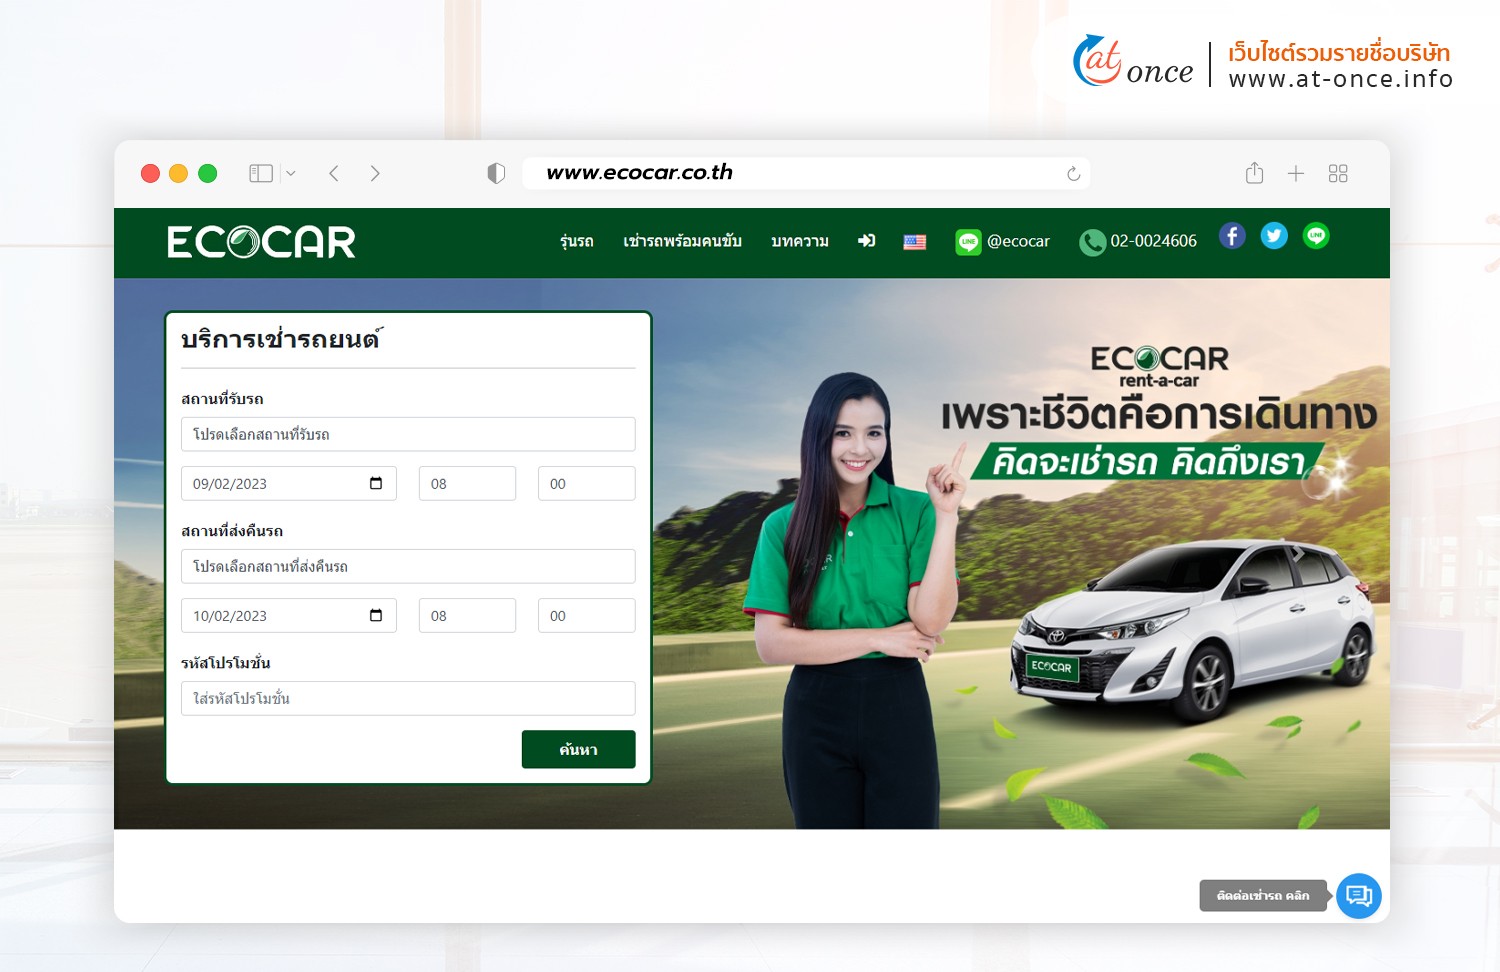The width and height of the screenshot is (1500, 972).
Task: Select the pickup hour 08 field
Action: coord(467,483)
